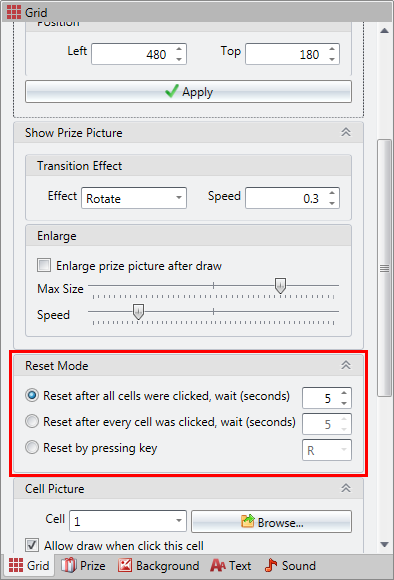Collapse the Cell Picture section
The width and height of the screenshot is (394, 580).
click(x=346, y=488)
